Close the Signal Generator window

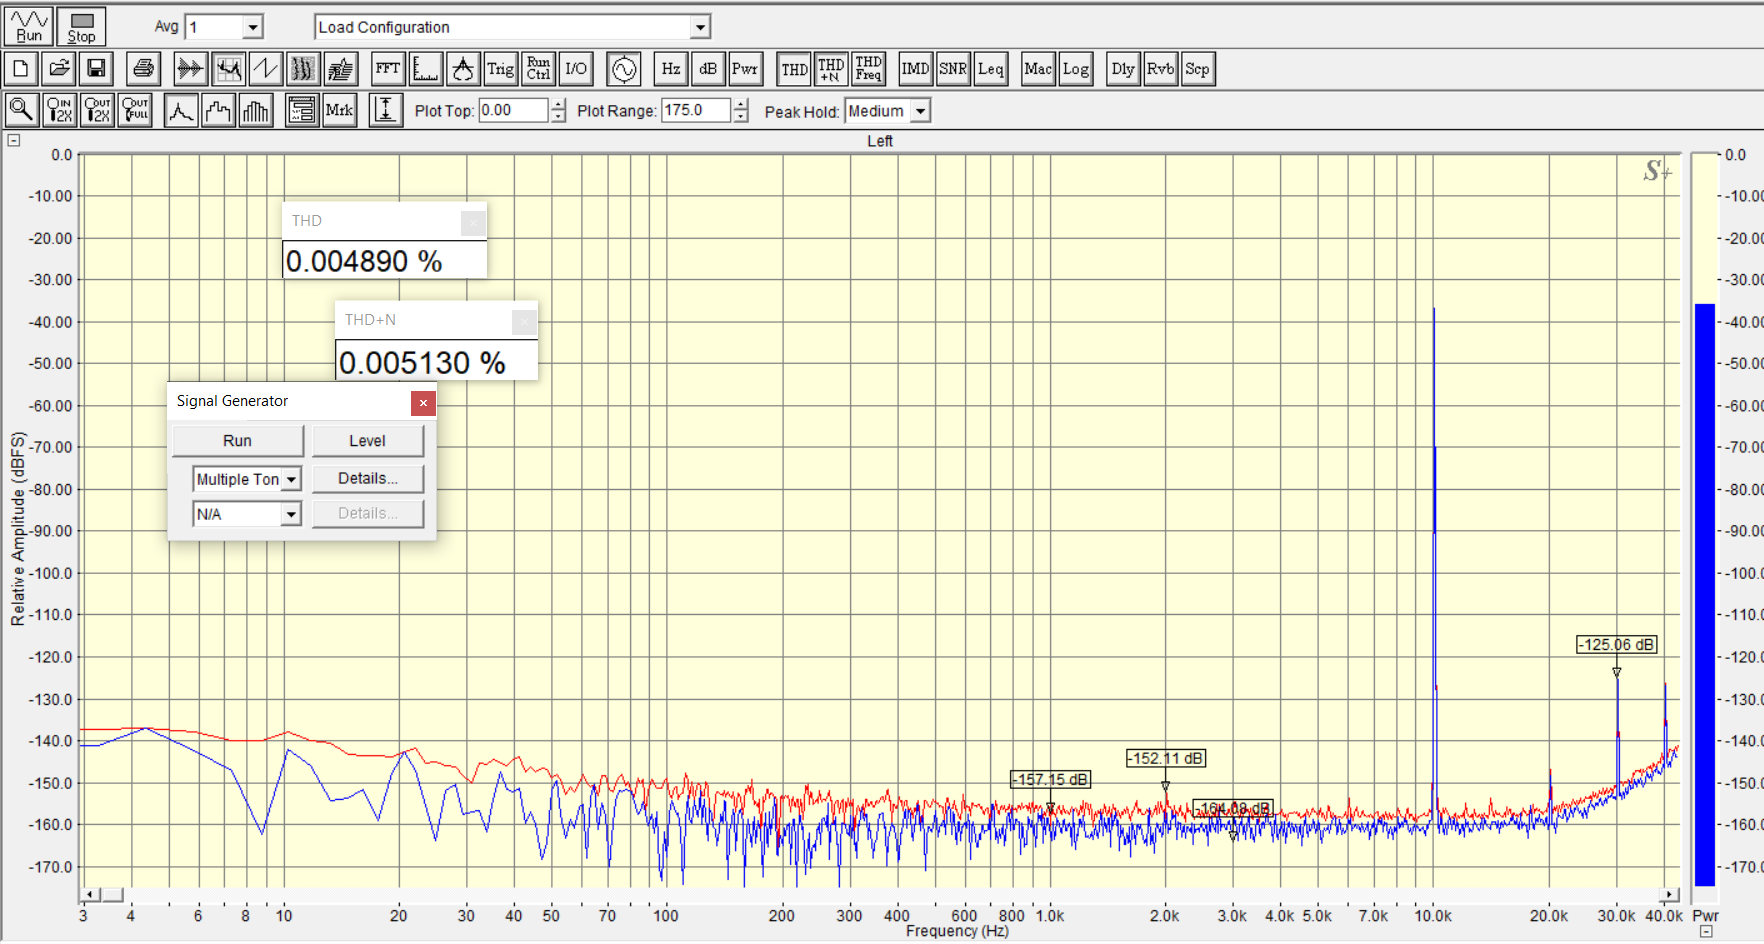[x=423, y=402]
